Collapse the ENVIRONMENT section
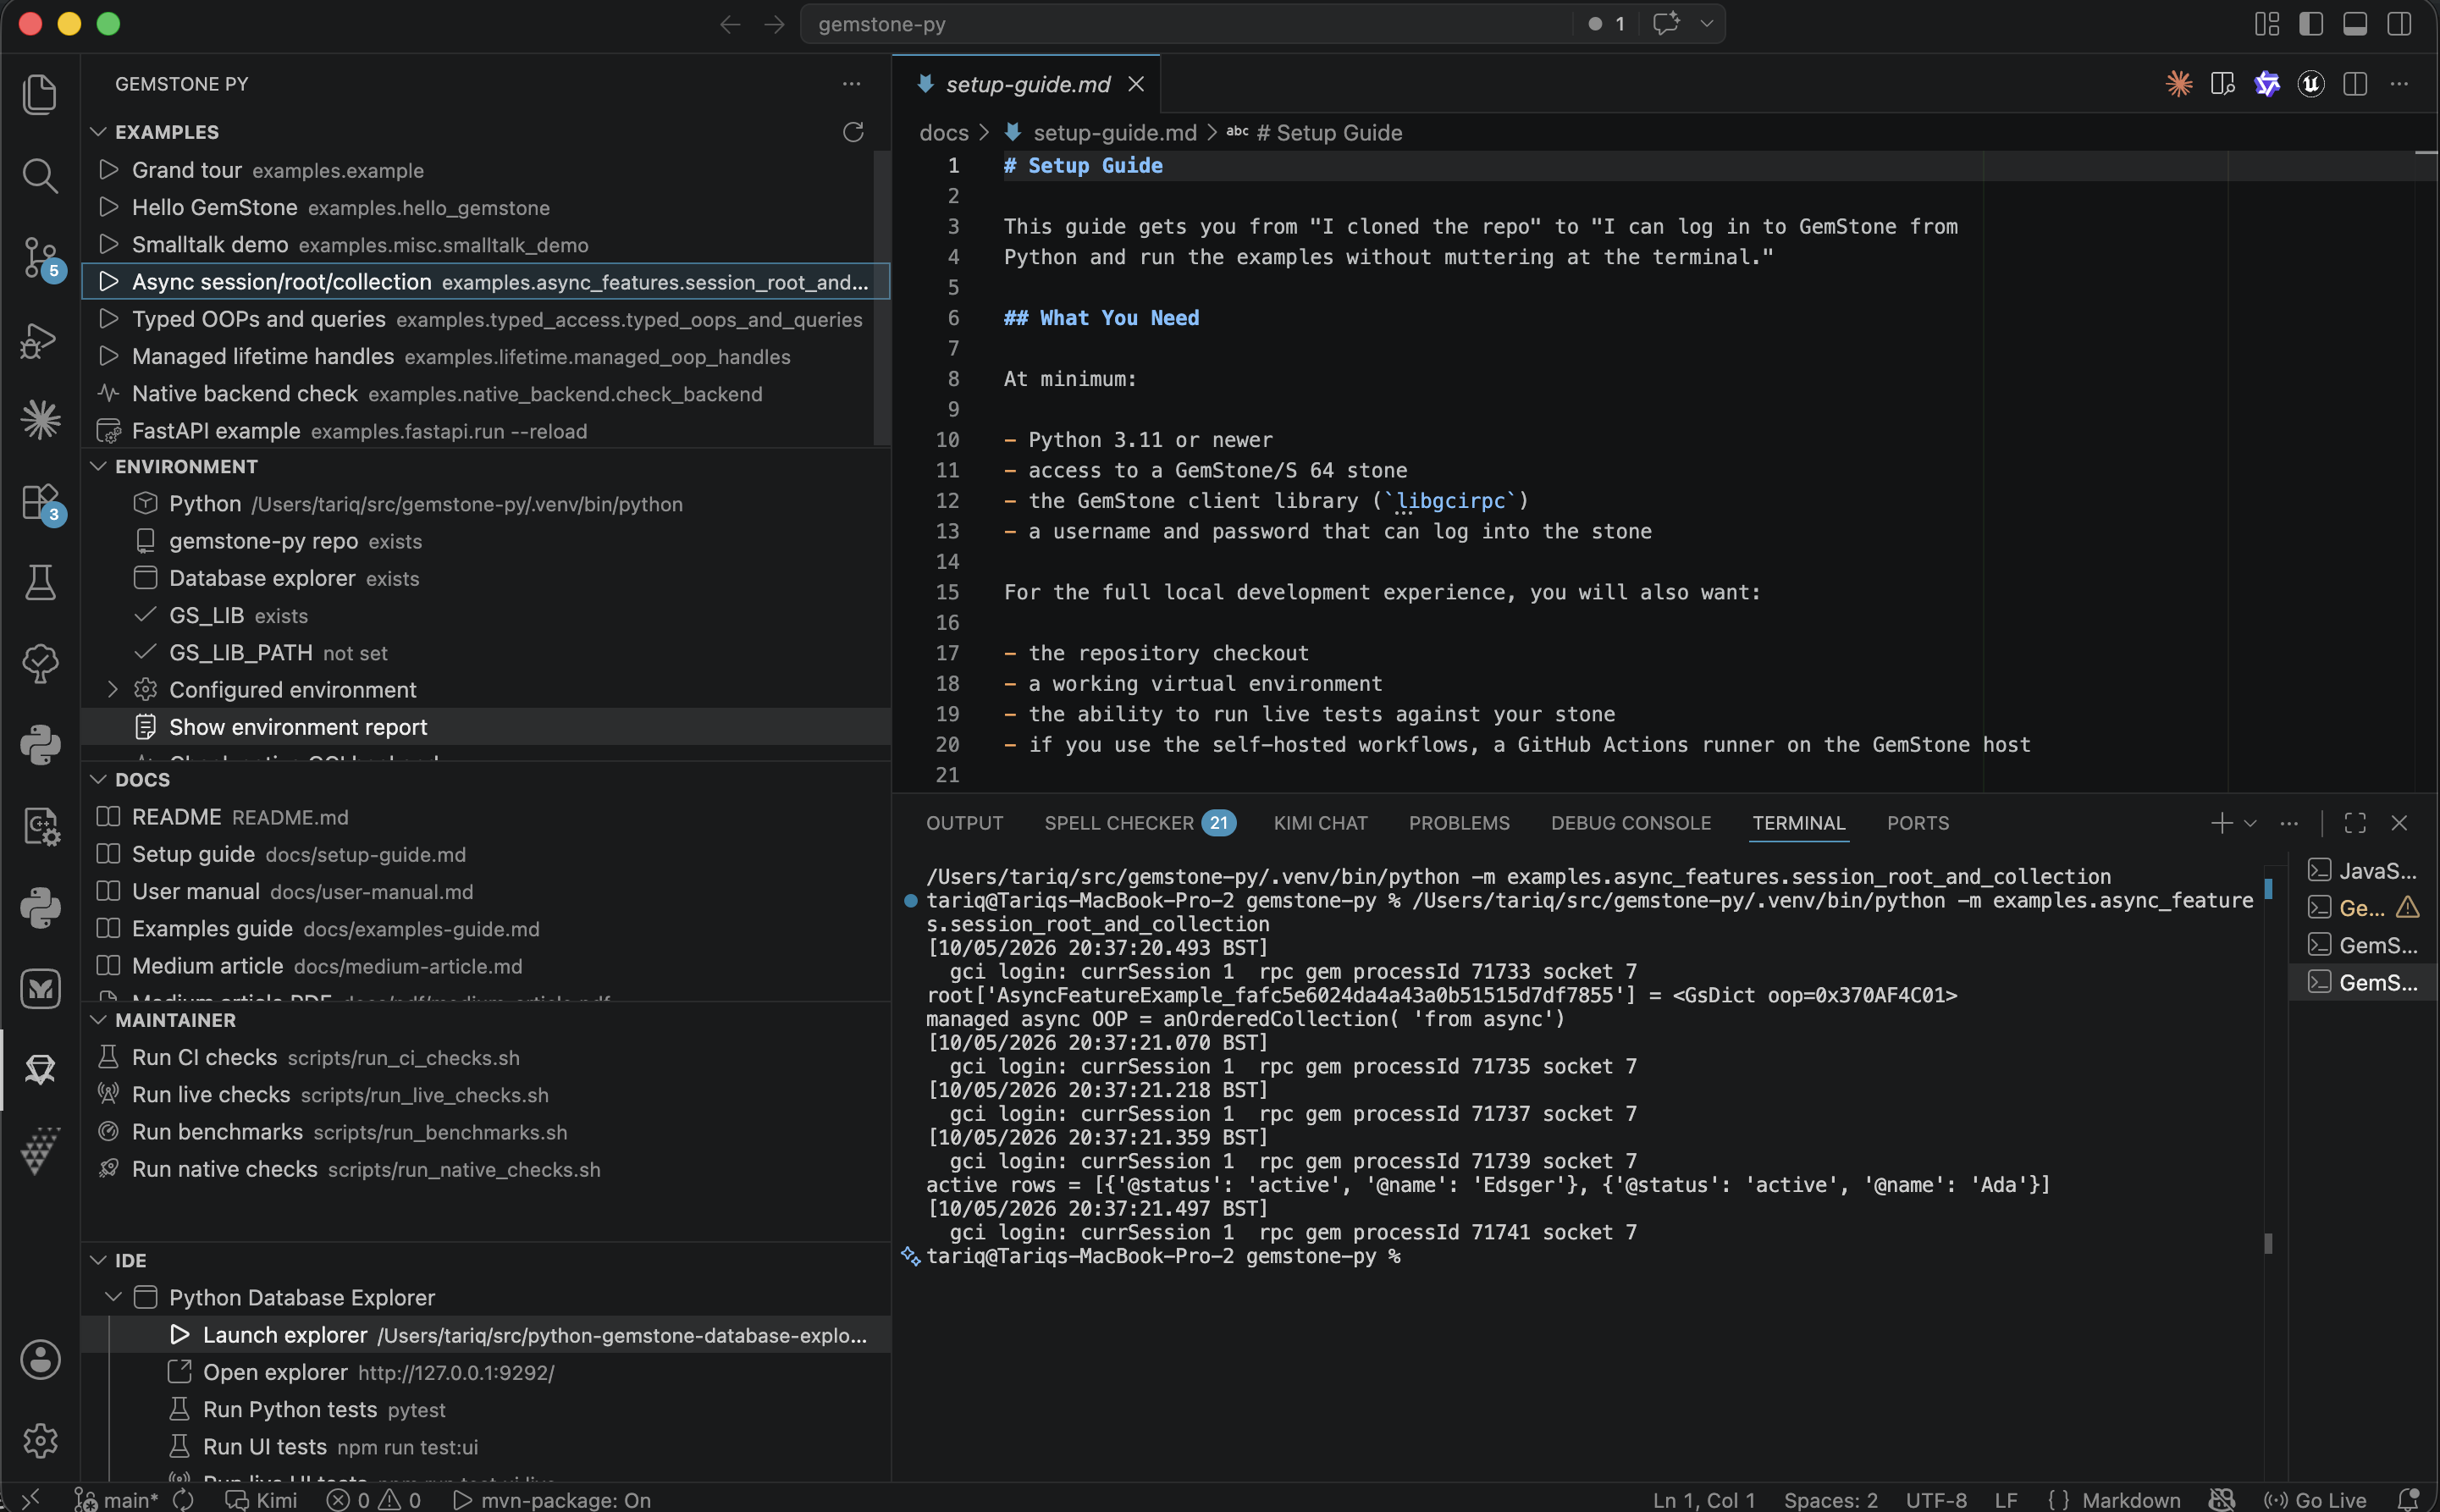 coord(98,466)
